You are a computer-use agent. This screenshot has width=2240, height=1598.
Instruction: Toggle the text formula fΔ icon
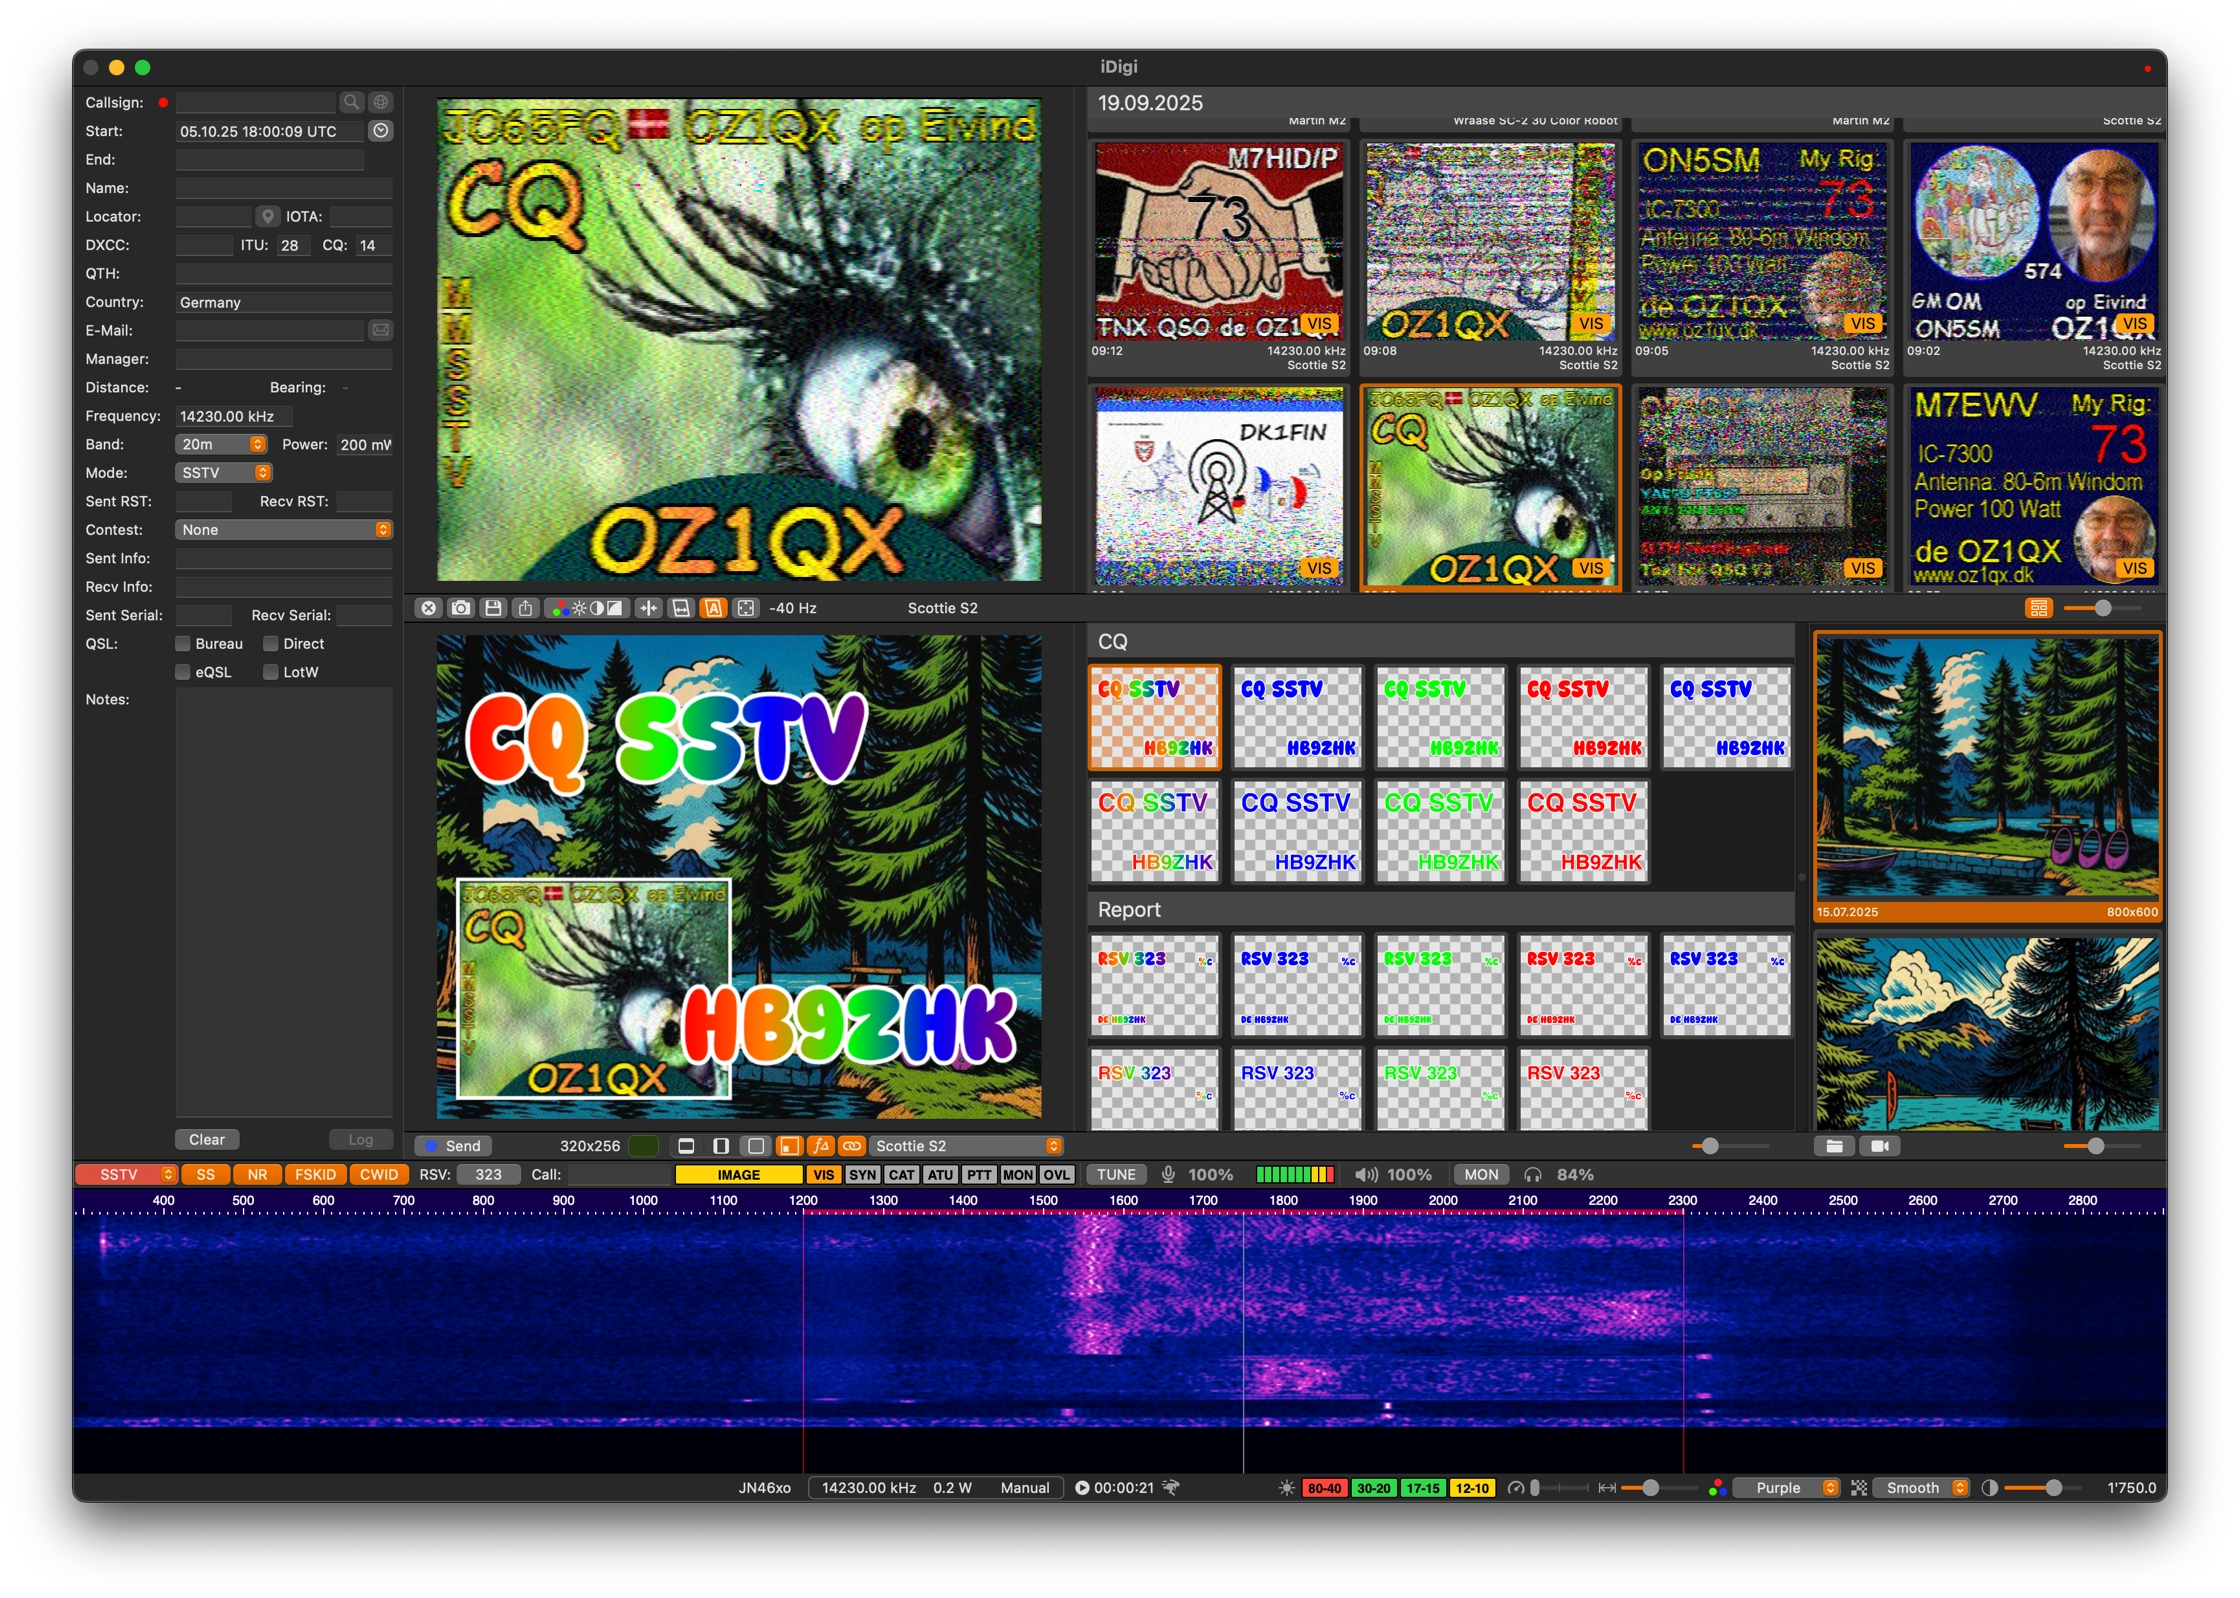point(821,1146)
